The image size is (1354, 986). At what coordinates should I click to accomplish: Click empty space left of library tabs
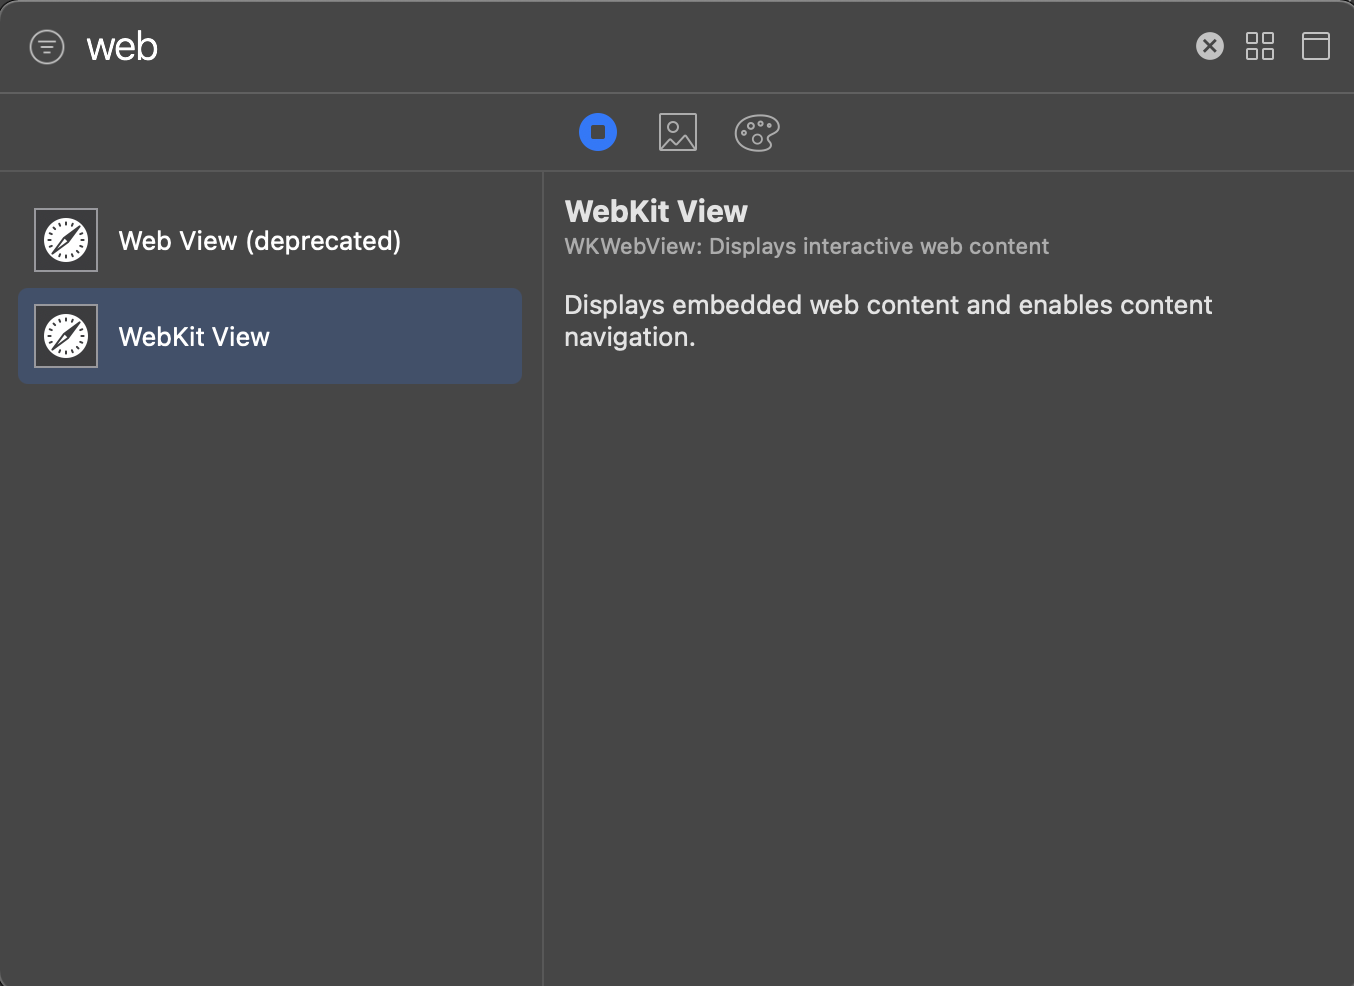pyautogui.click(x=280, y=132)
